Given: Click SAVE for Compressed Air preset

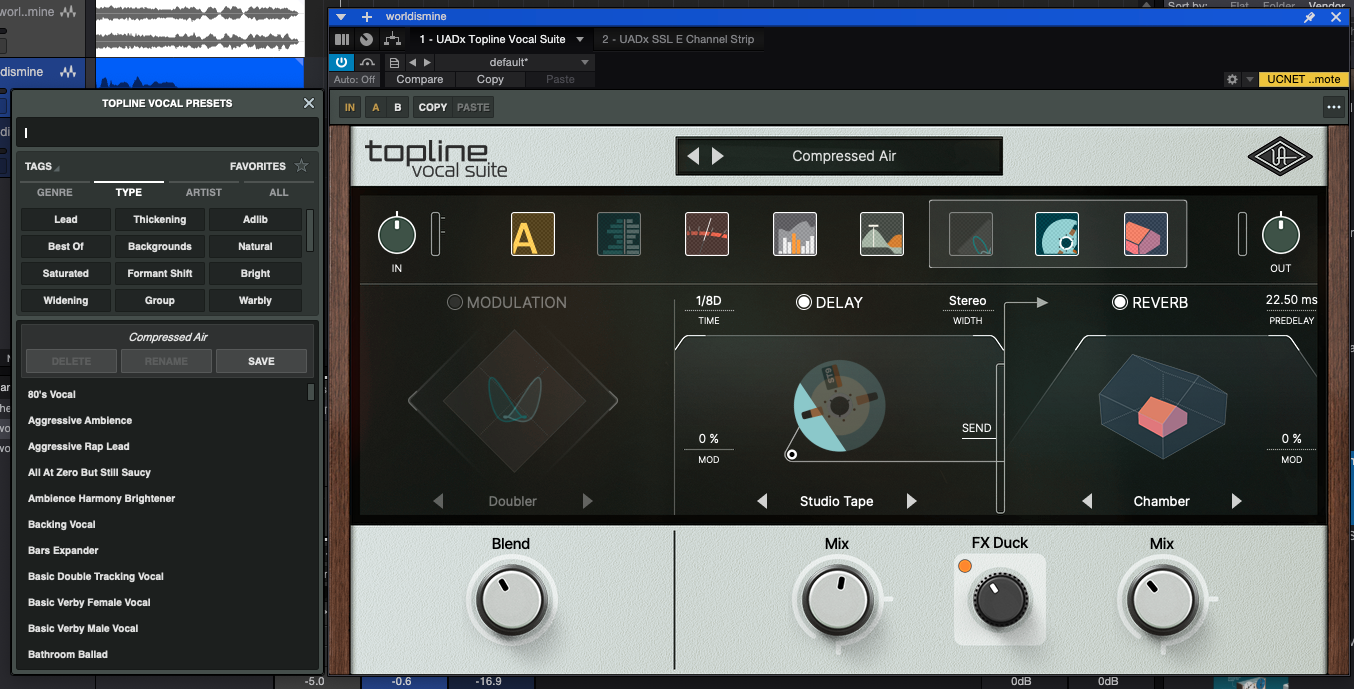Looking at the screenshot, I should point(261,361).
